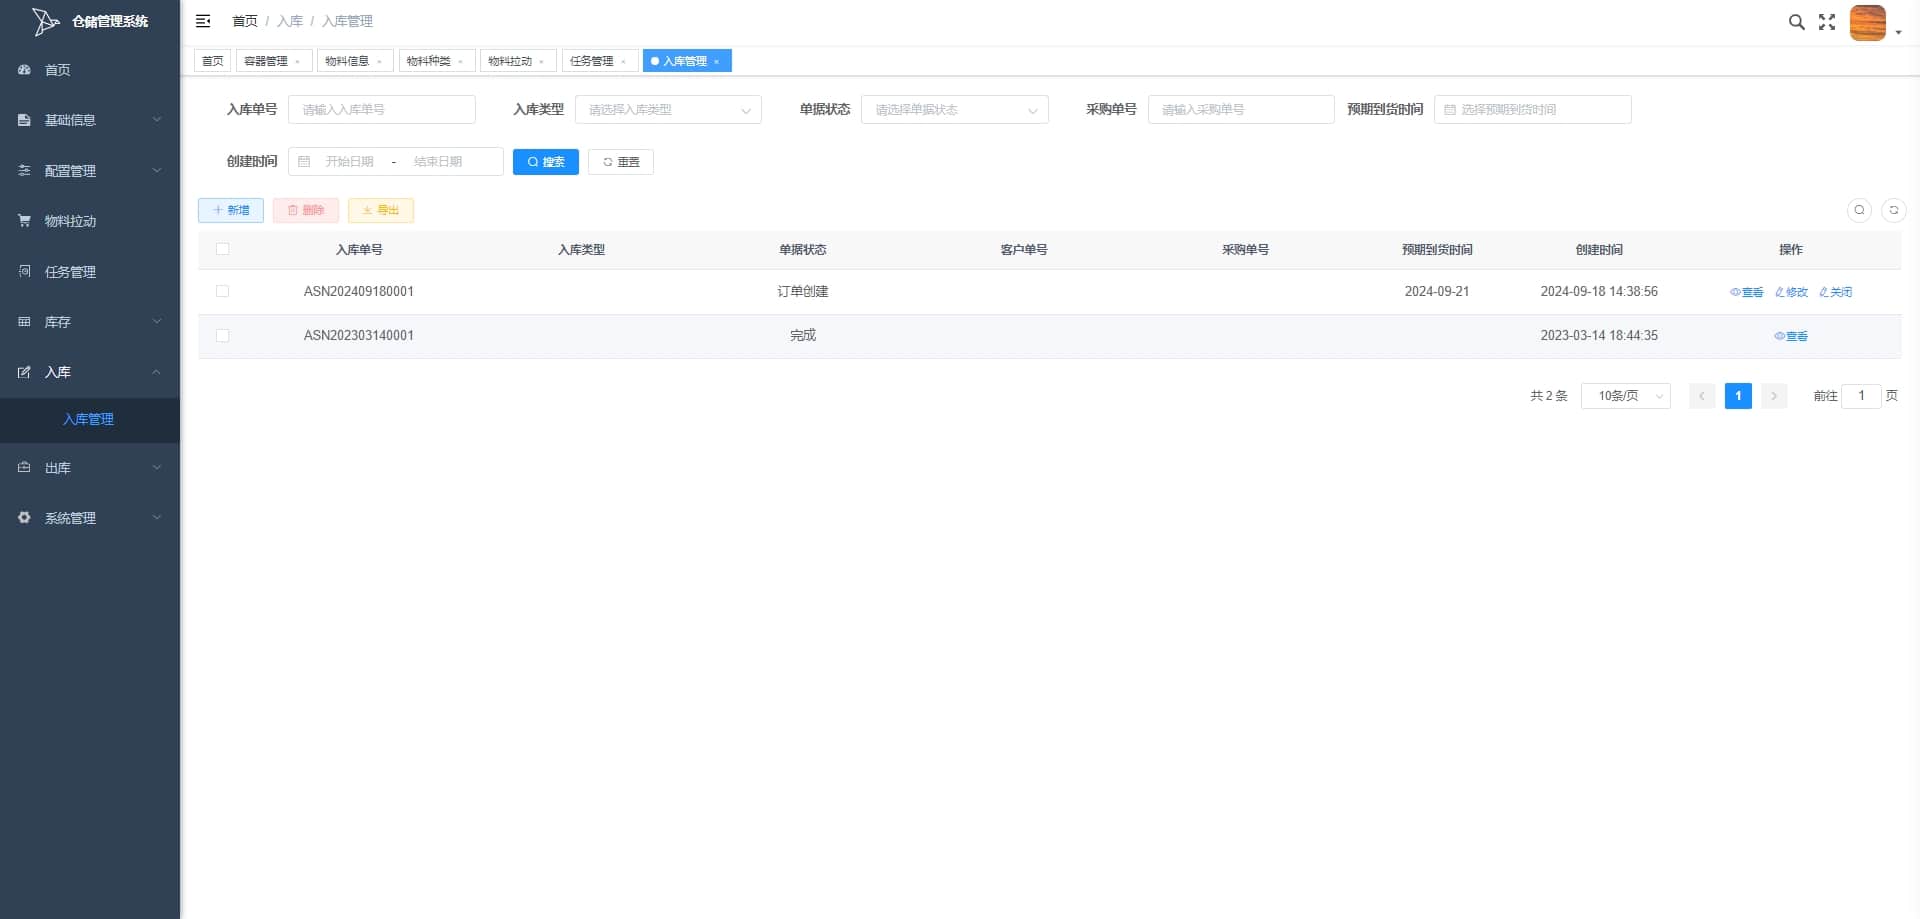Click the 系统管理 gear icon
1920x919 pixels.
pyautogui.click(x=24, y=518)
